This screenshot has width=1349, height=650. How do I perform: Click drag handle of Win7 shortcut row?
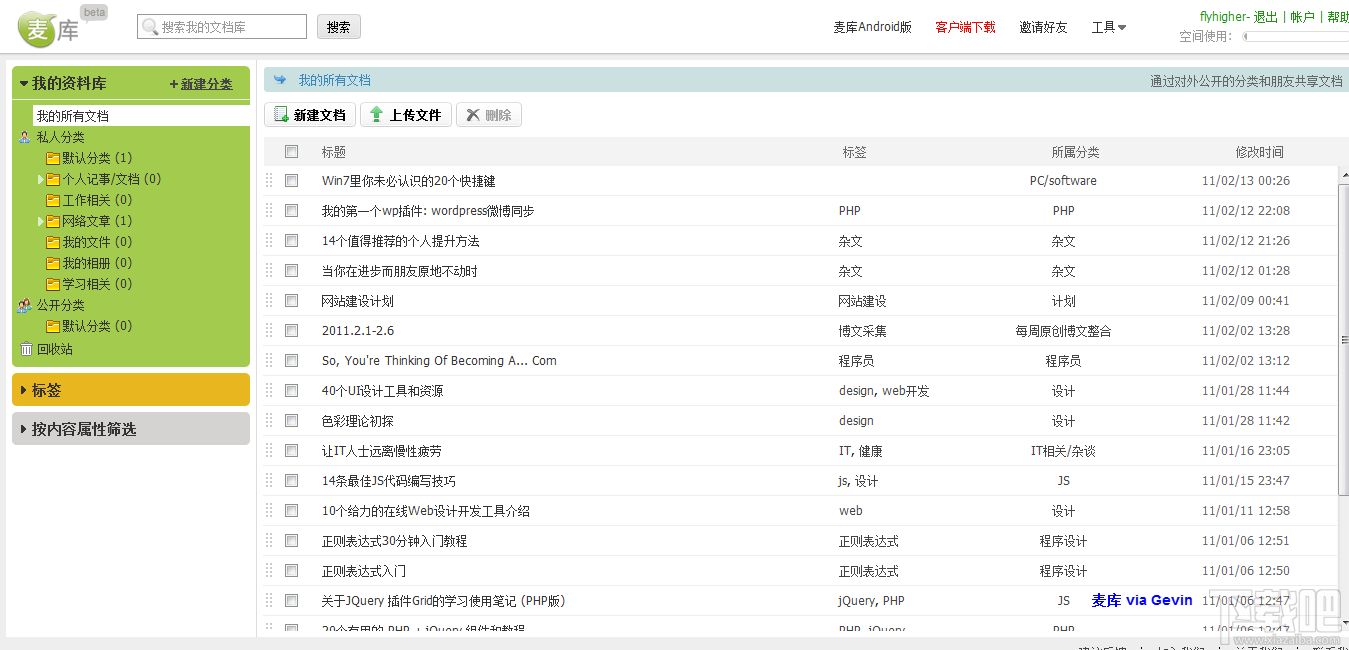(x=268, y=181)
